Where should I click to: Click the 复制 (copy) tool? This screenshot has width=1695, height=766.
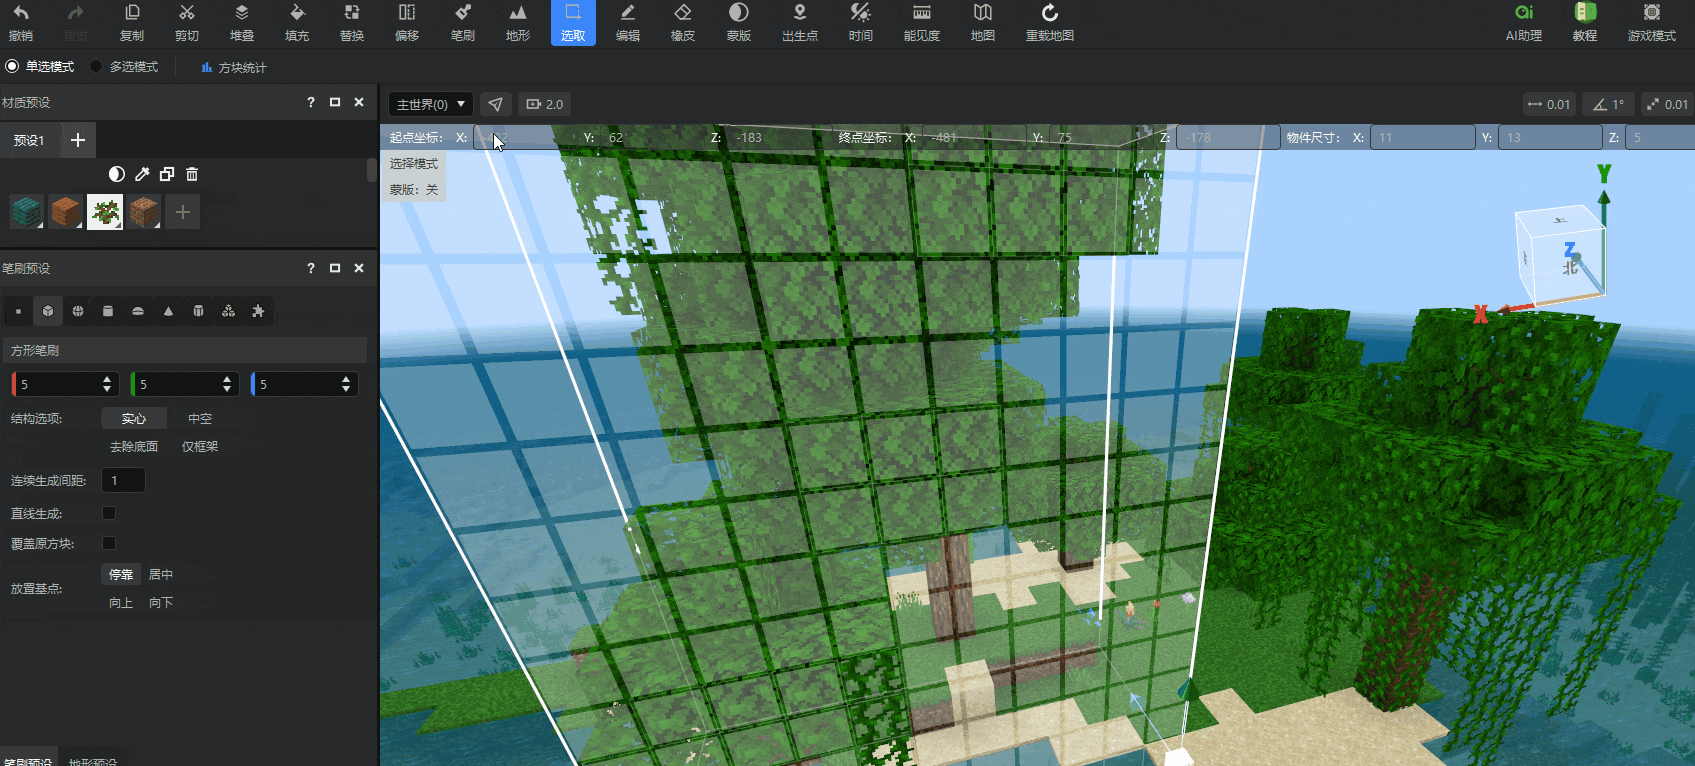pyautogui.click(x=132, y=23)
